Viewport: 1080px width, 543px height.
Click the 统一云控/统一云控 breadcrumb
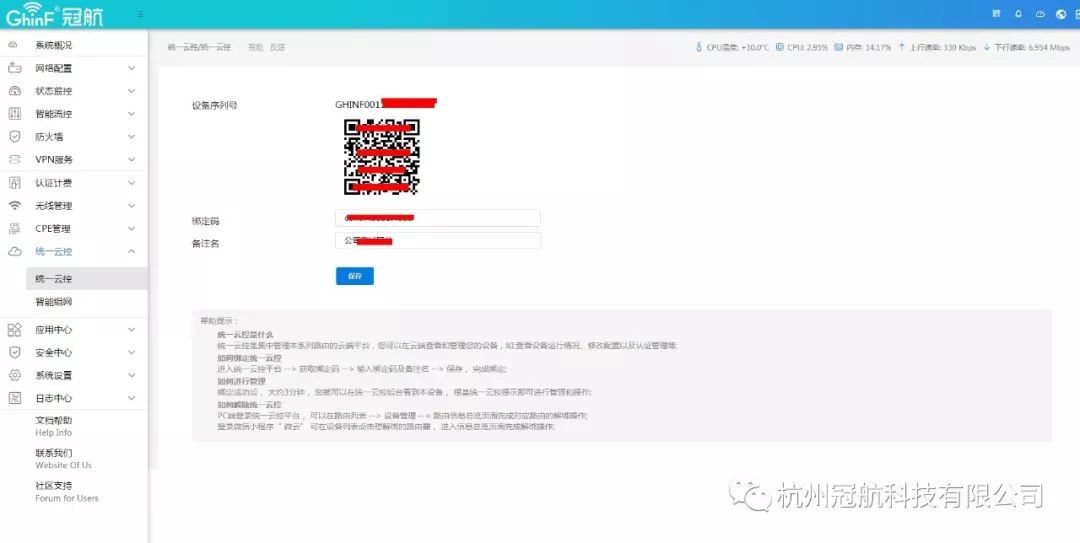coord(199,48)
